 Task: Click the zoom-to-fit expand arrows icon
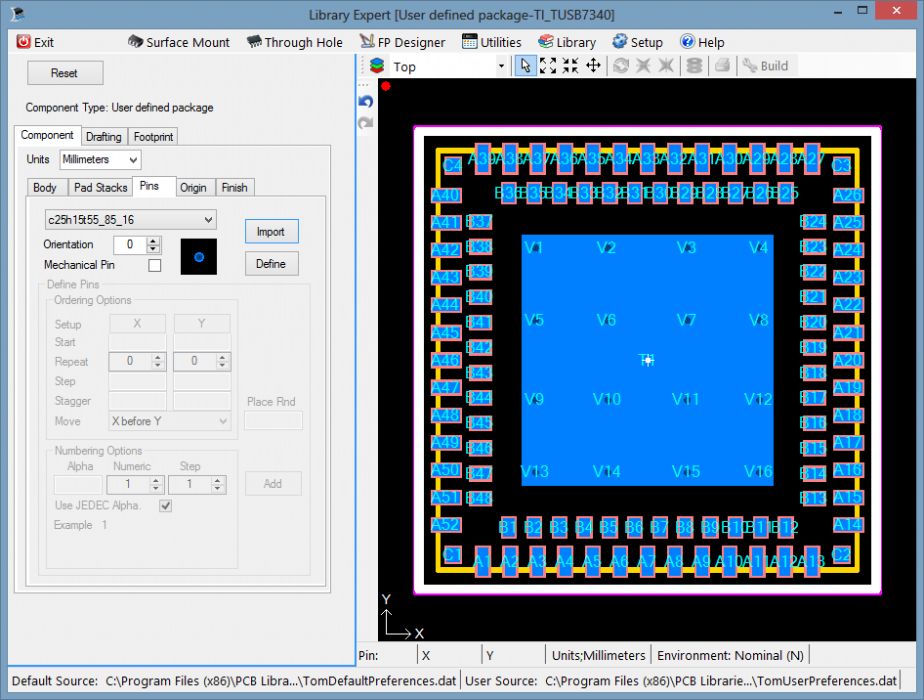point(548,66)
